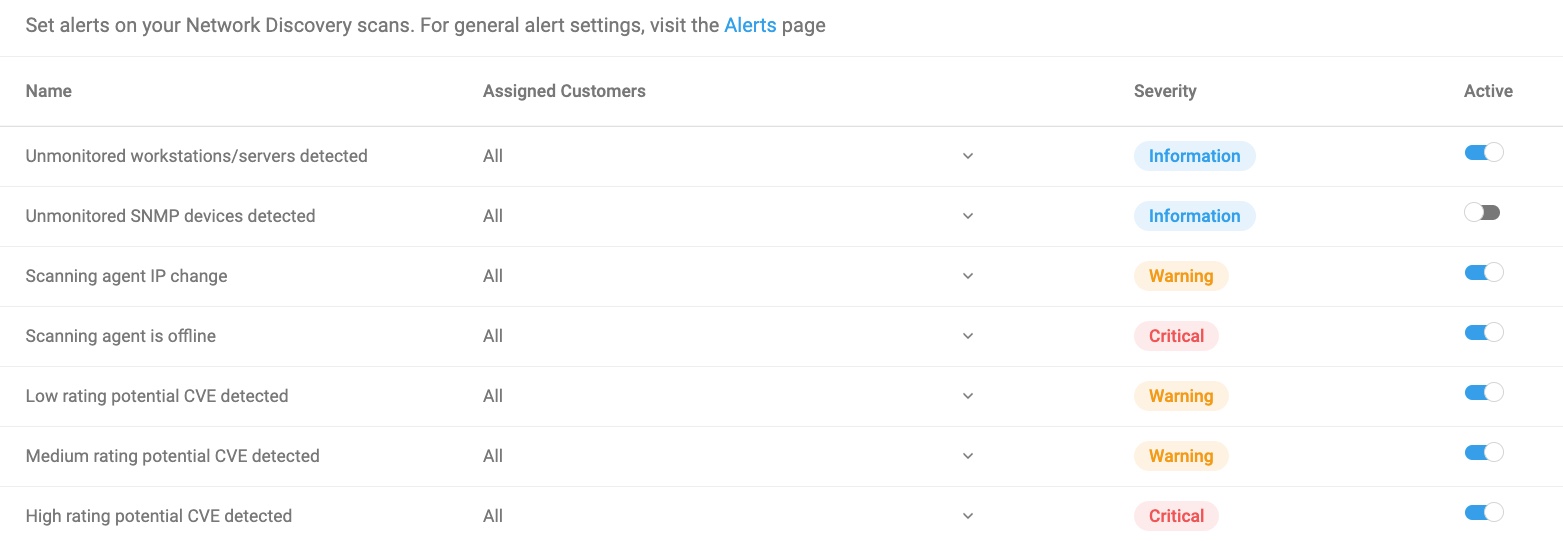Viewport: 1563px width, 541px height.
Task: Expand customers chevron for High rating CVE
Action: [968, 517]
